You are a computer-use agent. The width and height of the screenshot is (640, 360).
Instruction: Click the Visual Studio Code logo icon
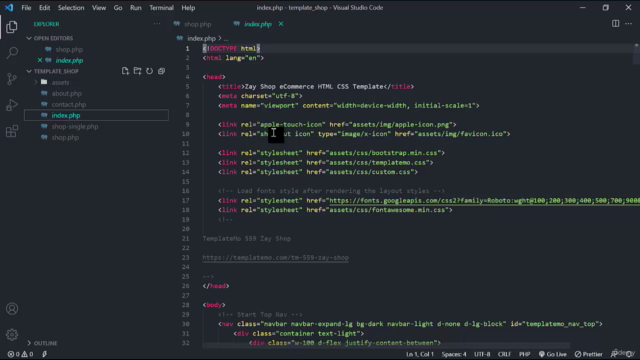click(9, 7)
